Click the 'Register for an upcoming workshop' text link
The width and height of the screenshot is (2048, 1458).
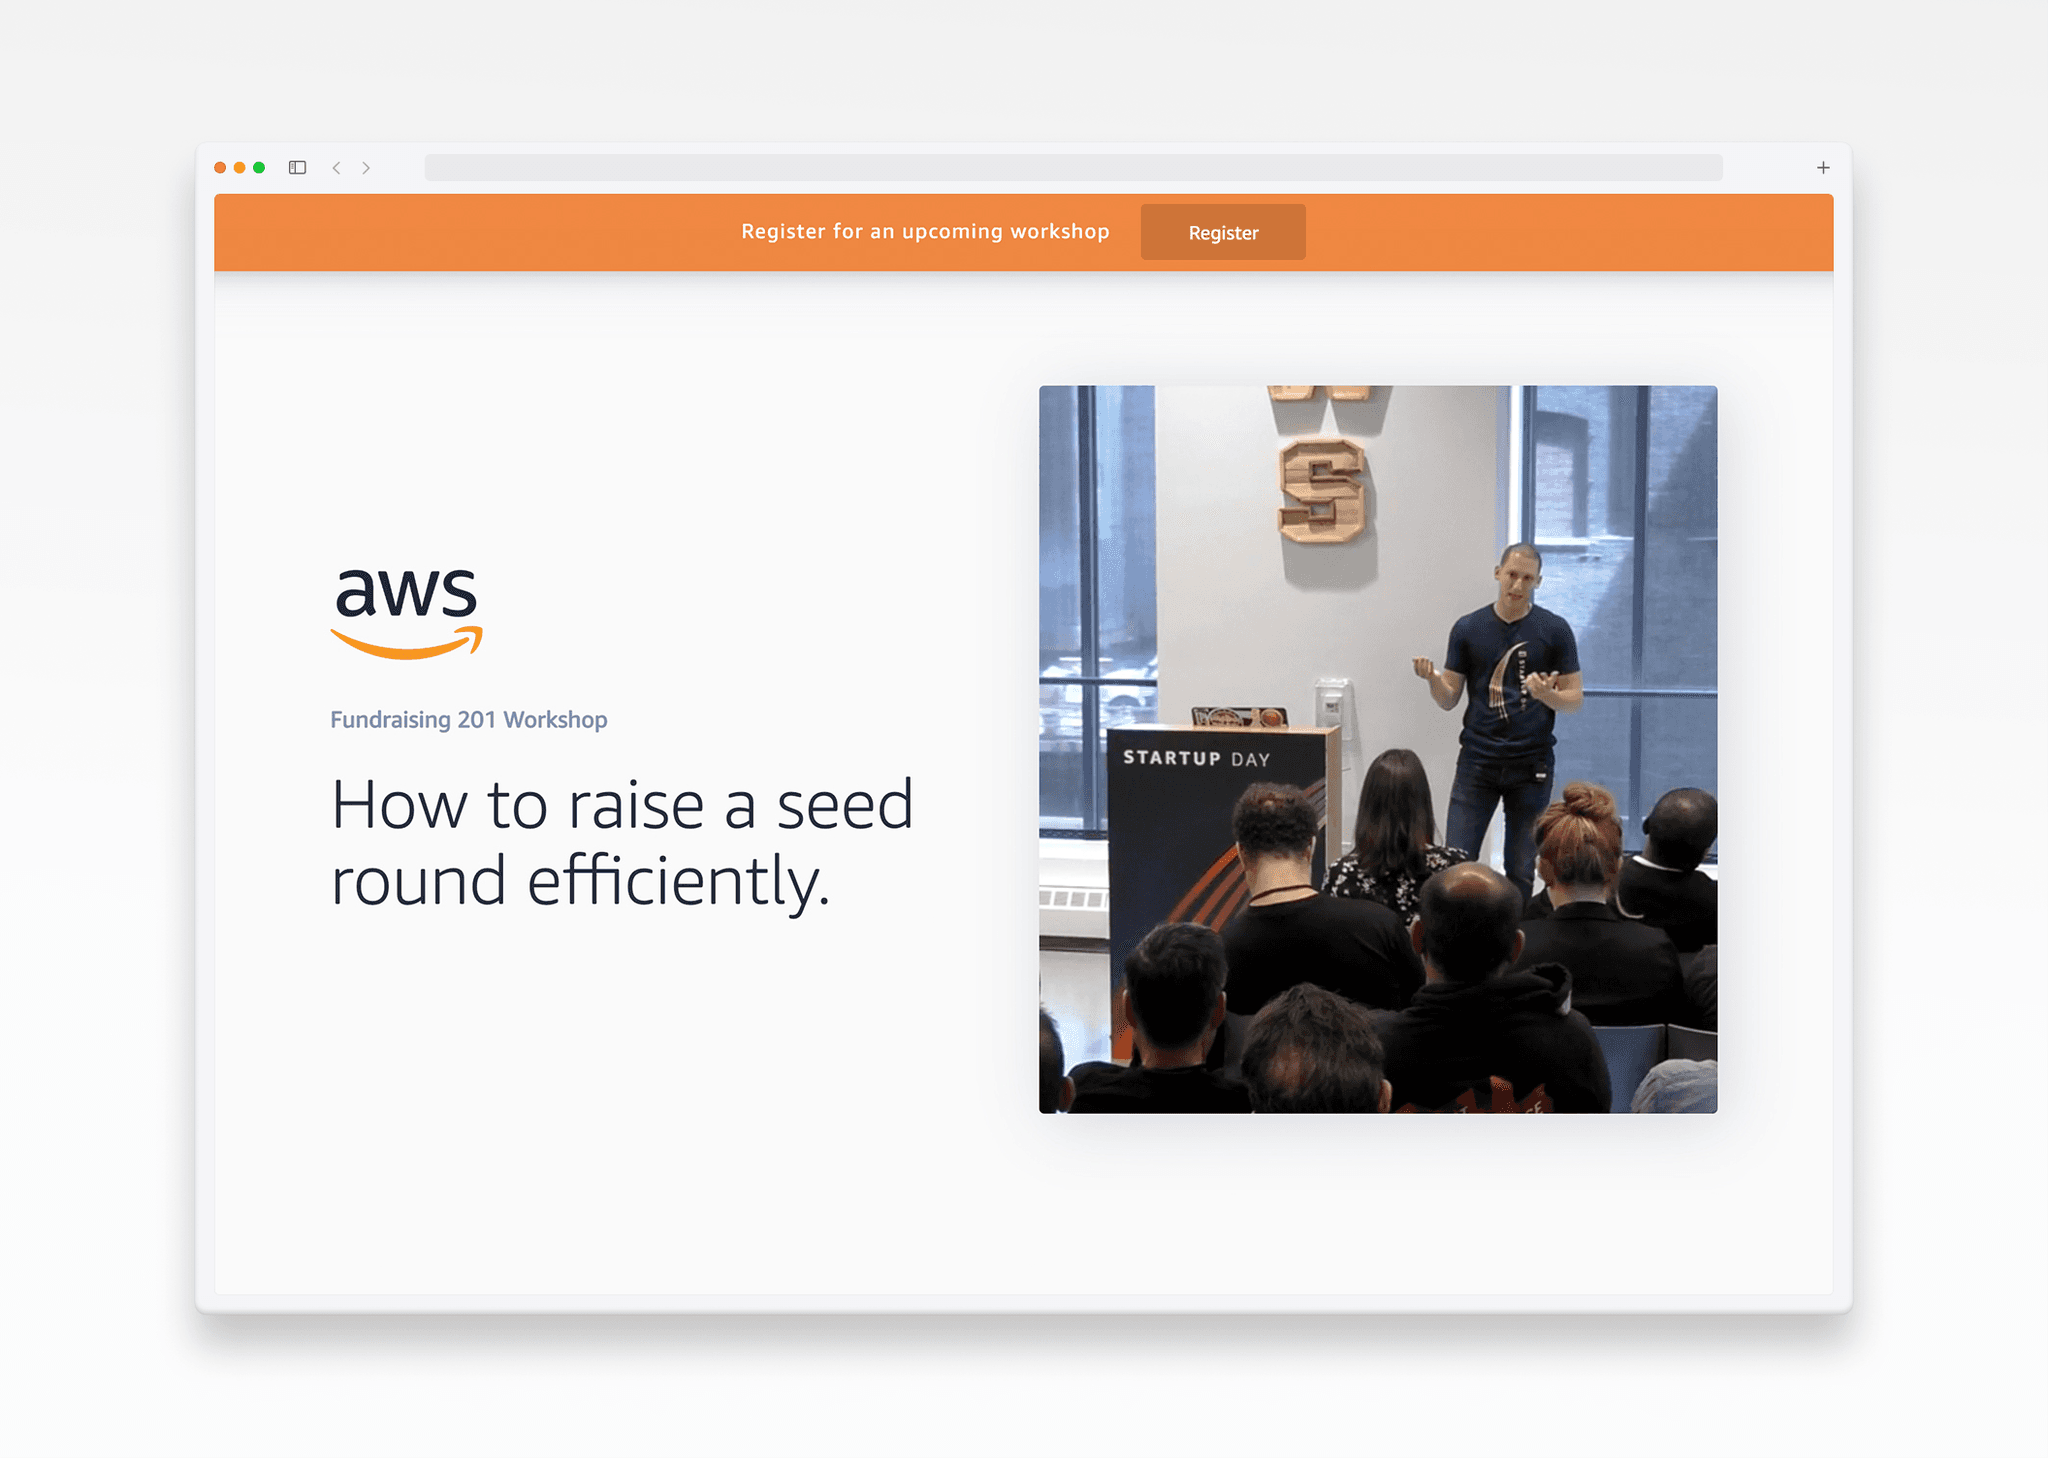click(926, 232)
